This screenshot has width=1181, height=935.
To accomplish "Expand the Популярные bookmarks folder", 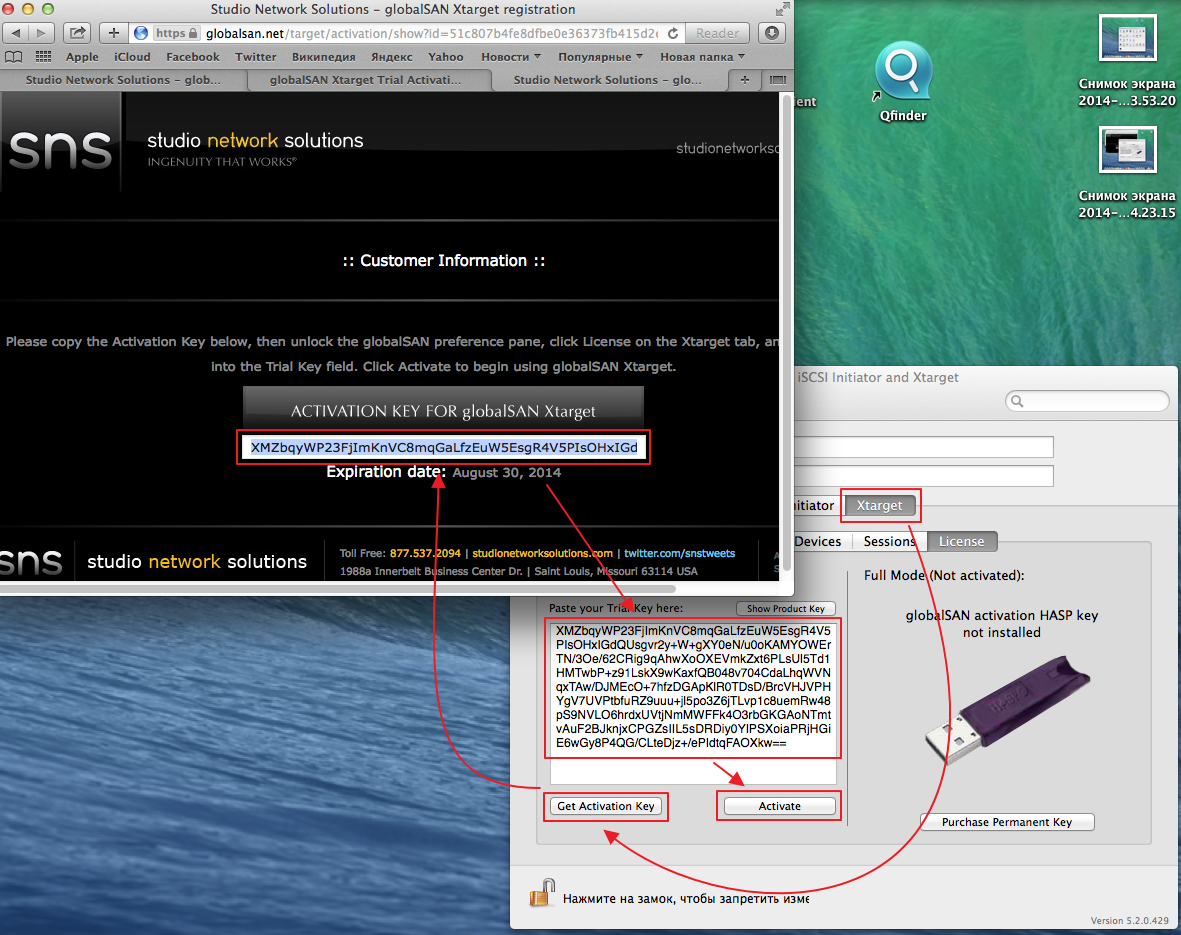I will click(x=600, y=57).
